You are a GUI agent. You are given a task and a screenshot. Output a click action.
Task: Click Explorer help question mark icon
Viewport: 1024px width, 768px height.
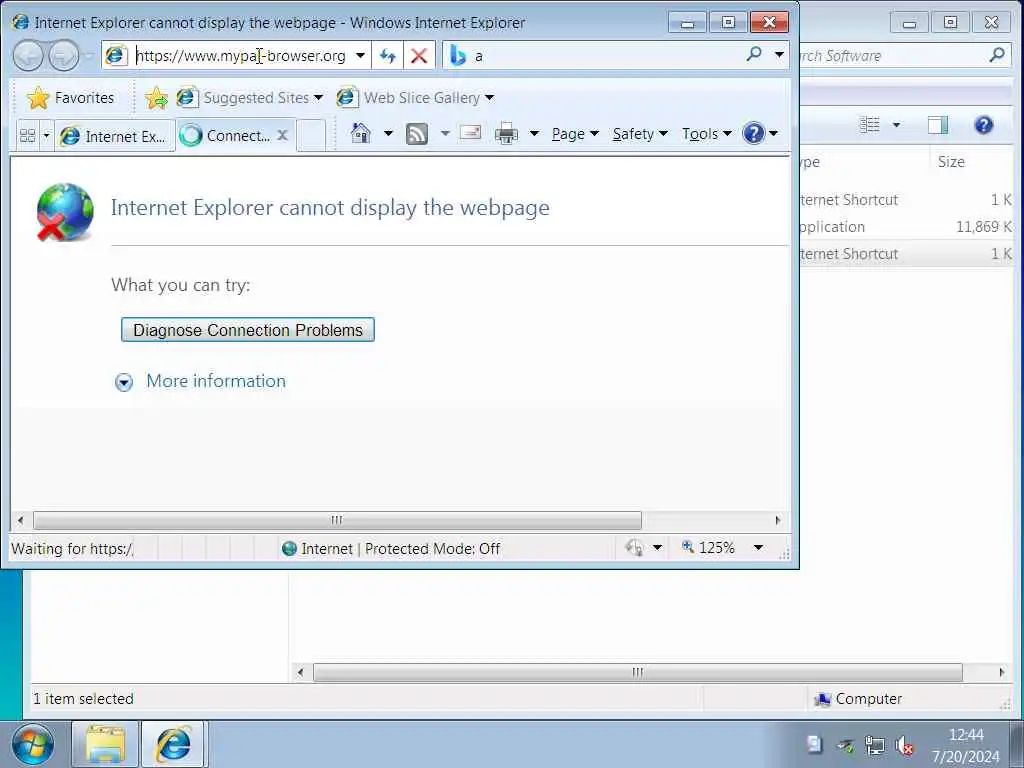[x=984, y=125]
